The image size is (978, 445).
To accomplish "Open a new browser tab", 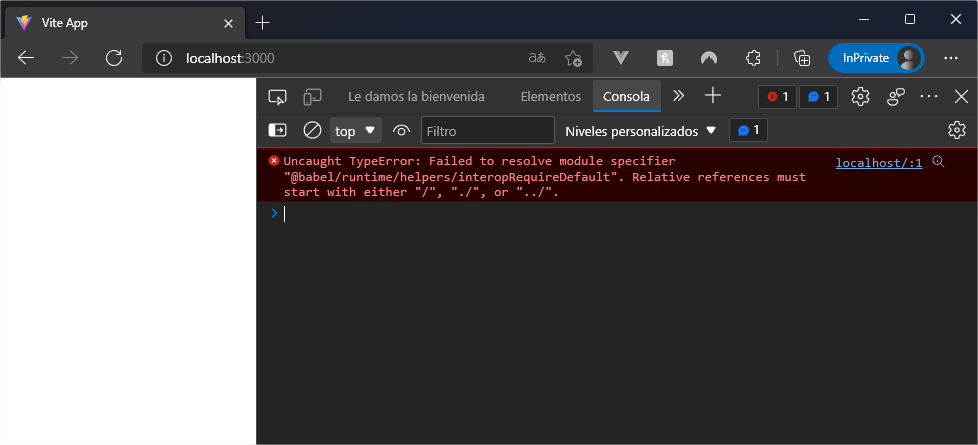I will (x=263, y=23).
